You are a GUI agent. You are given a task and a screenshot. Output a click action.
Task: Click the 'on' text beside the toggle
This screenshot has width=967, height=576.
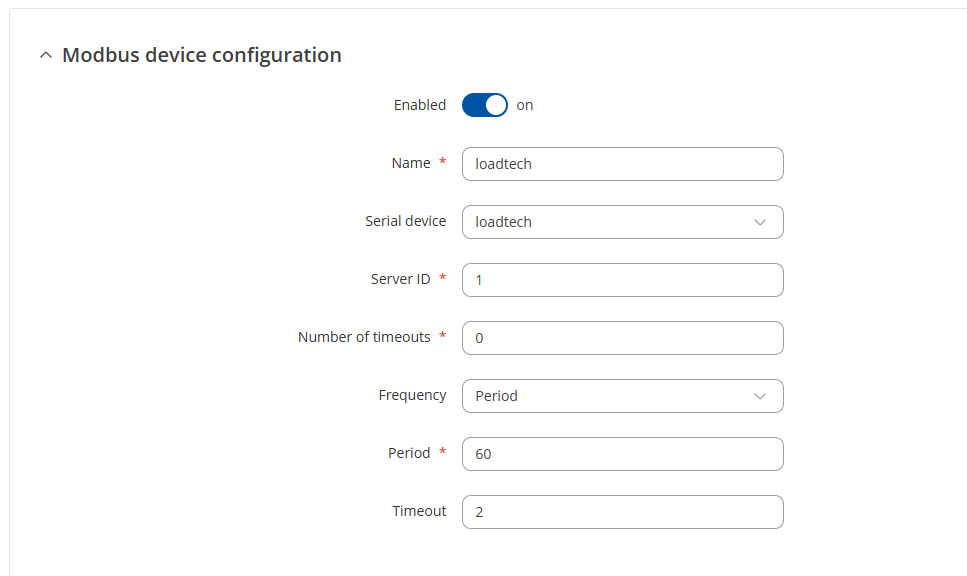tap(525, 105)
